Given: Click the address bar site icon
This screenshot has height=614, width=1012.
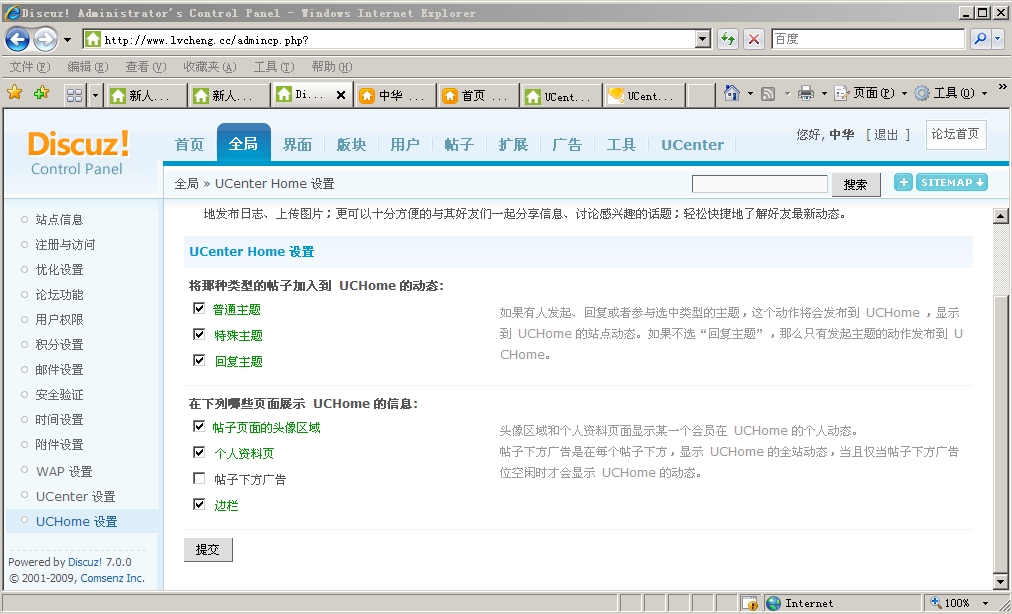Looking at the screenshot, I should click(93, 39).
